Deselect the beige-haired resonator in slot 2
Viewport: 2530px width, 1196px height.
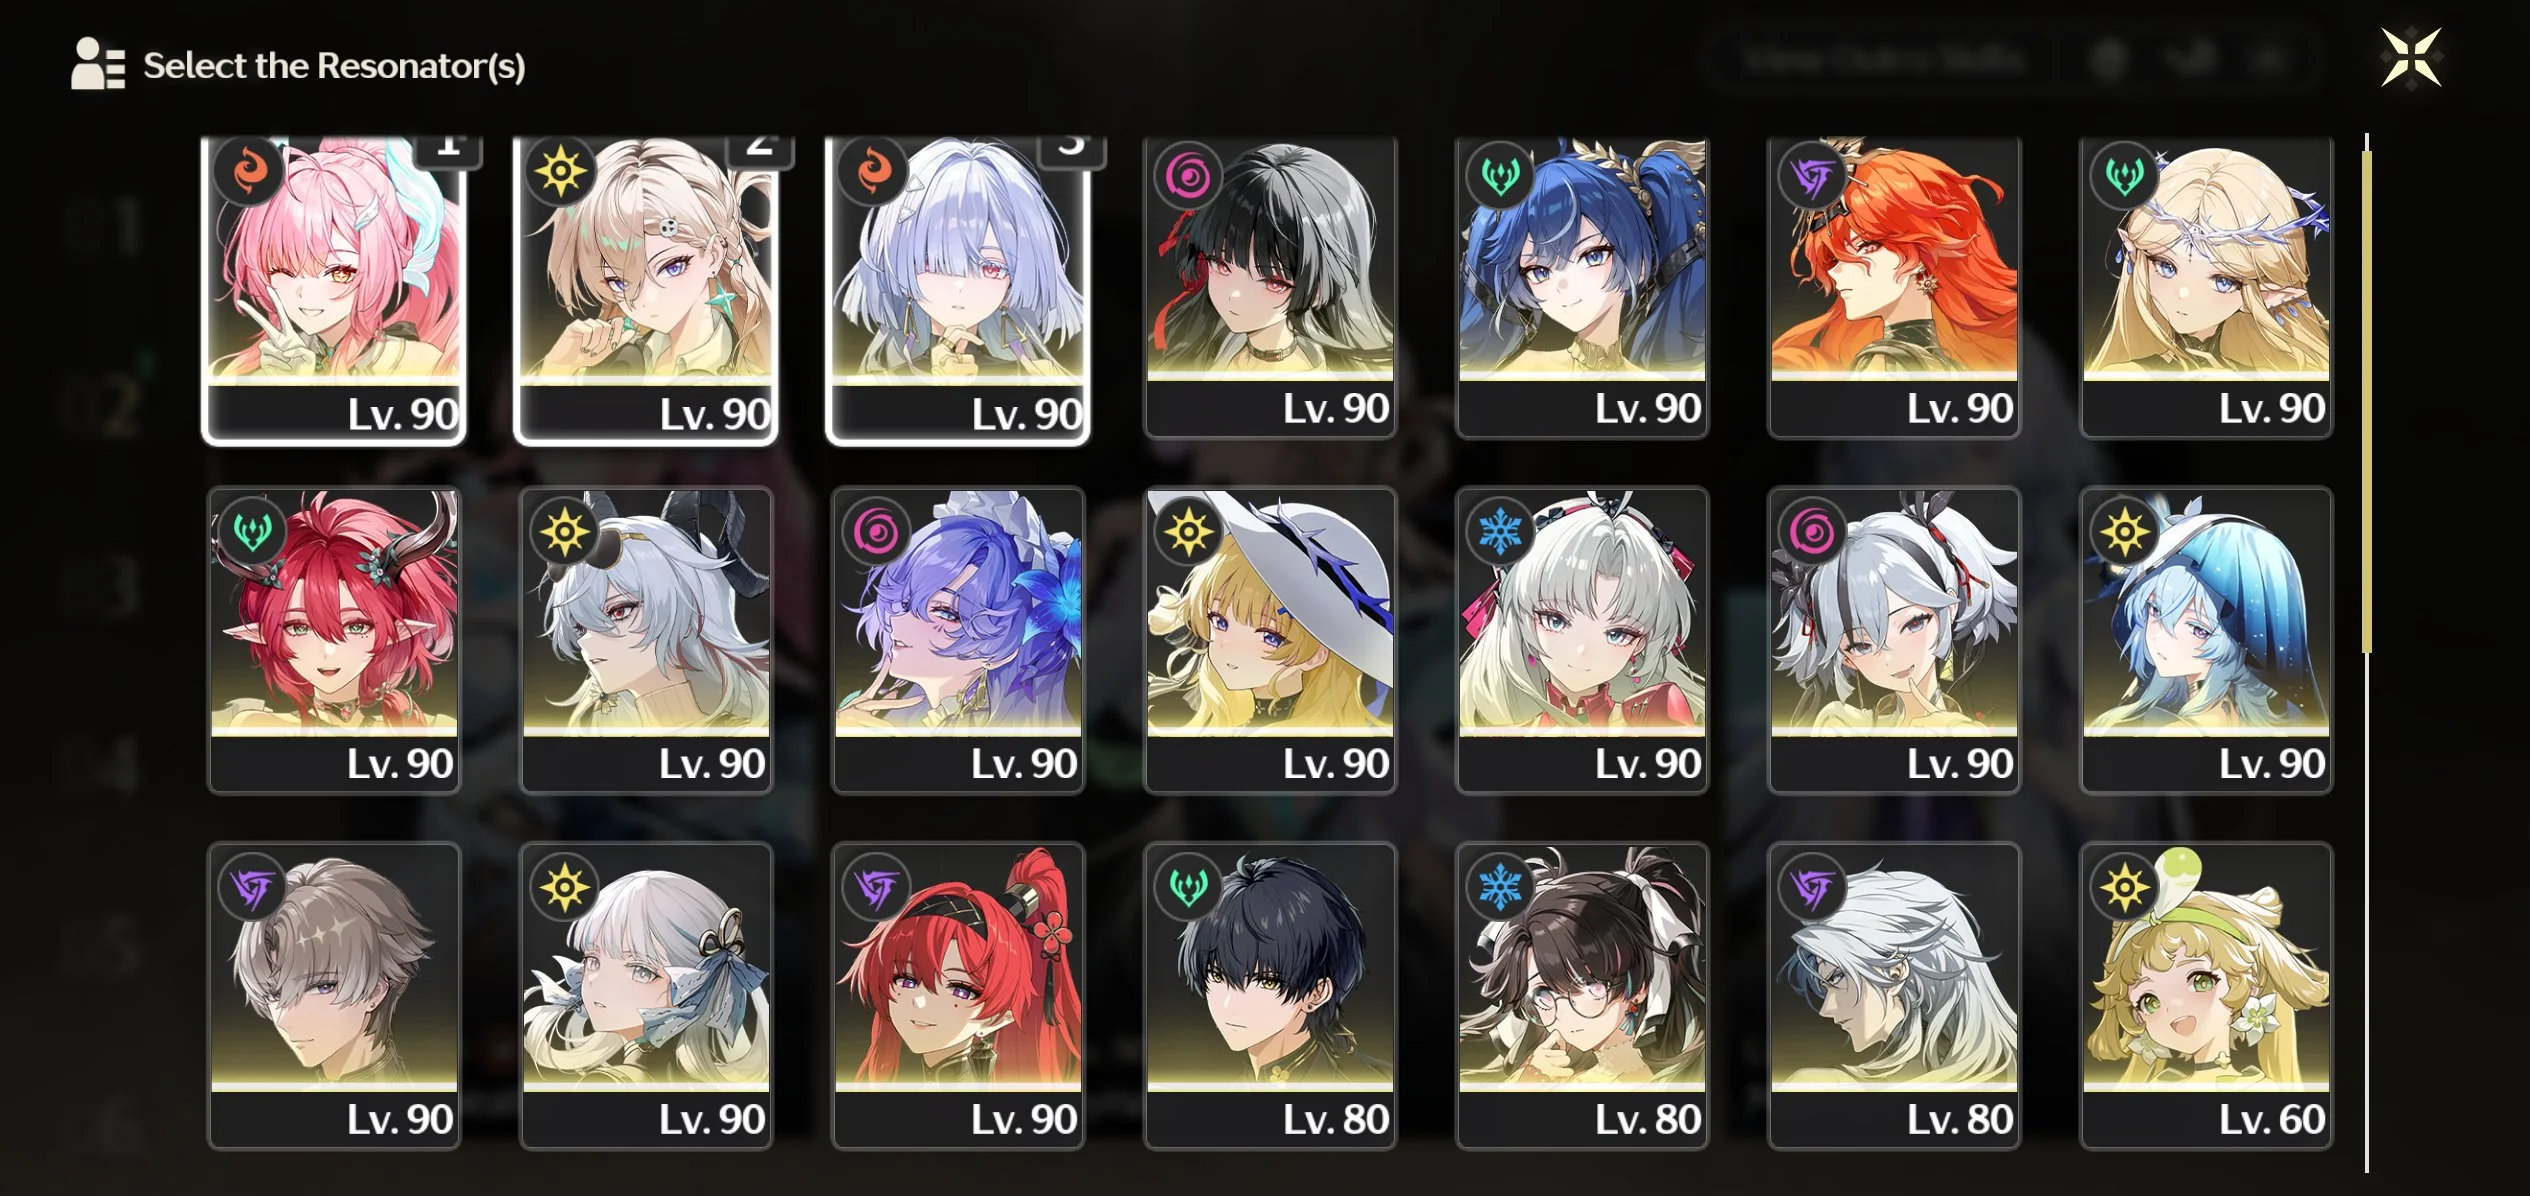pyautogui.click(x=646, y=289)
